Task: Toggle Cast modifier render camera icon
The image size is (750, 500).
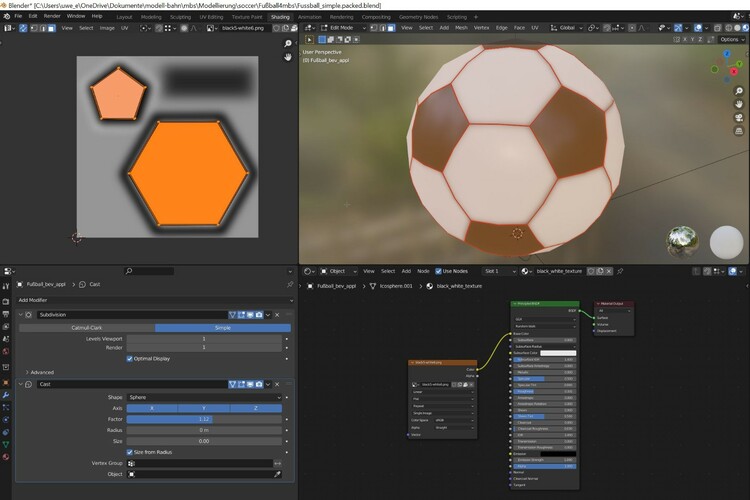Action: click(259, 384)
